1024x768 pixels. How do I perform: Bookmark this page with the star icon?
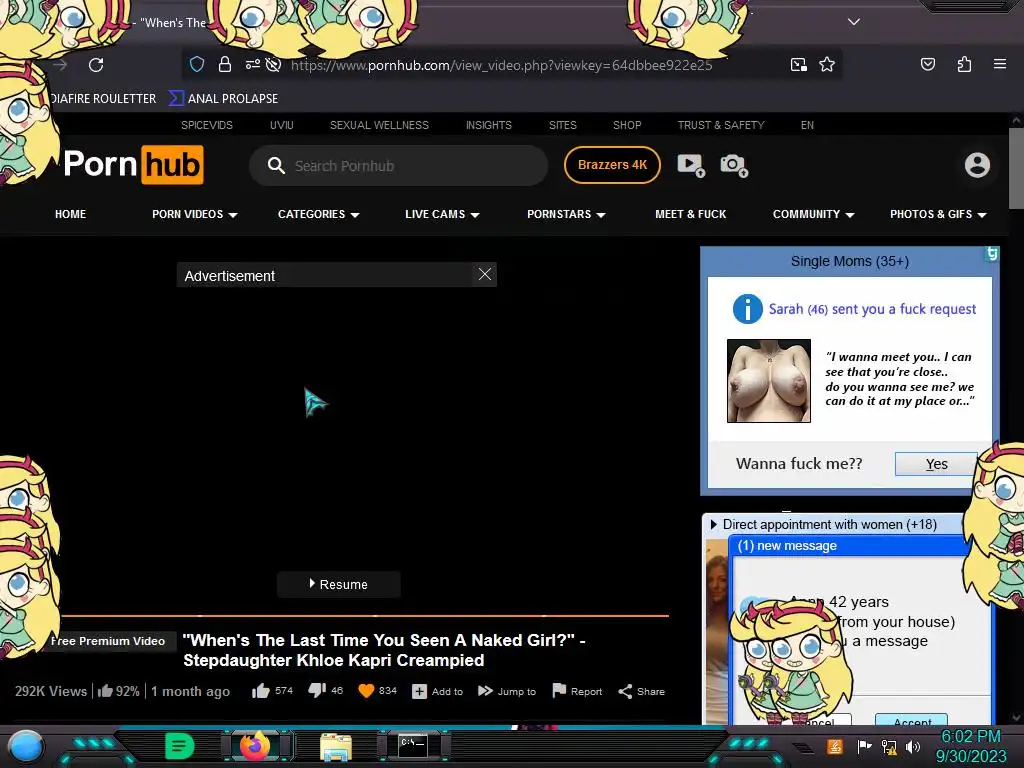[827, 64]
